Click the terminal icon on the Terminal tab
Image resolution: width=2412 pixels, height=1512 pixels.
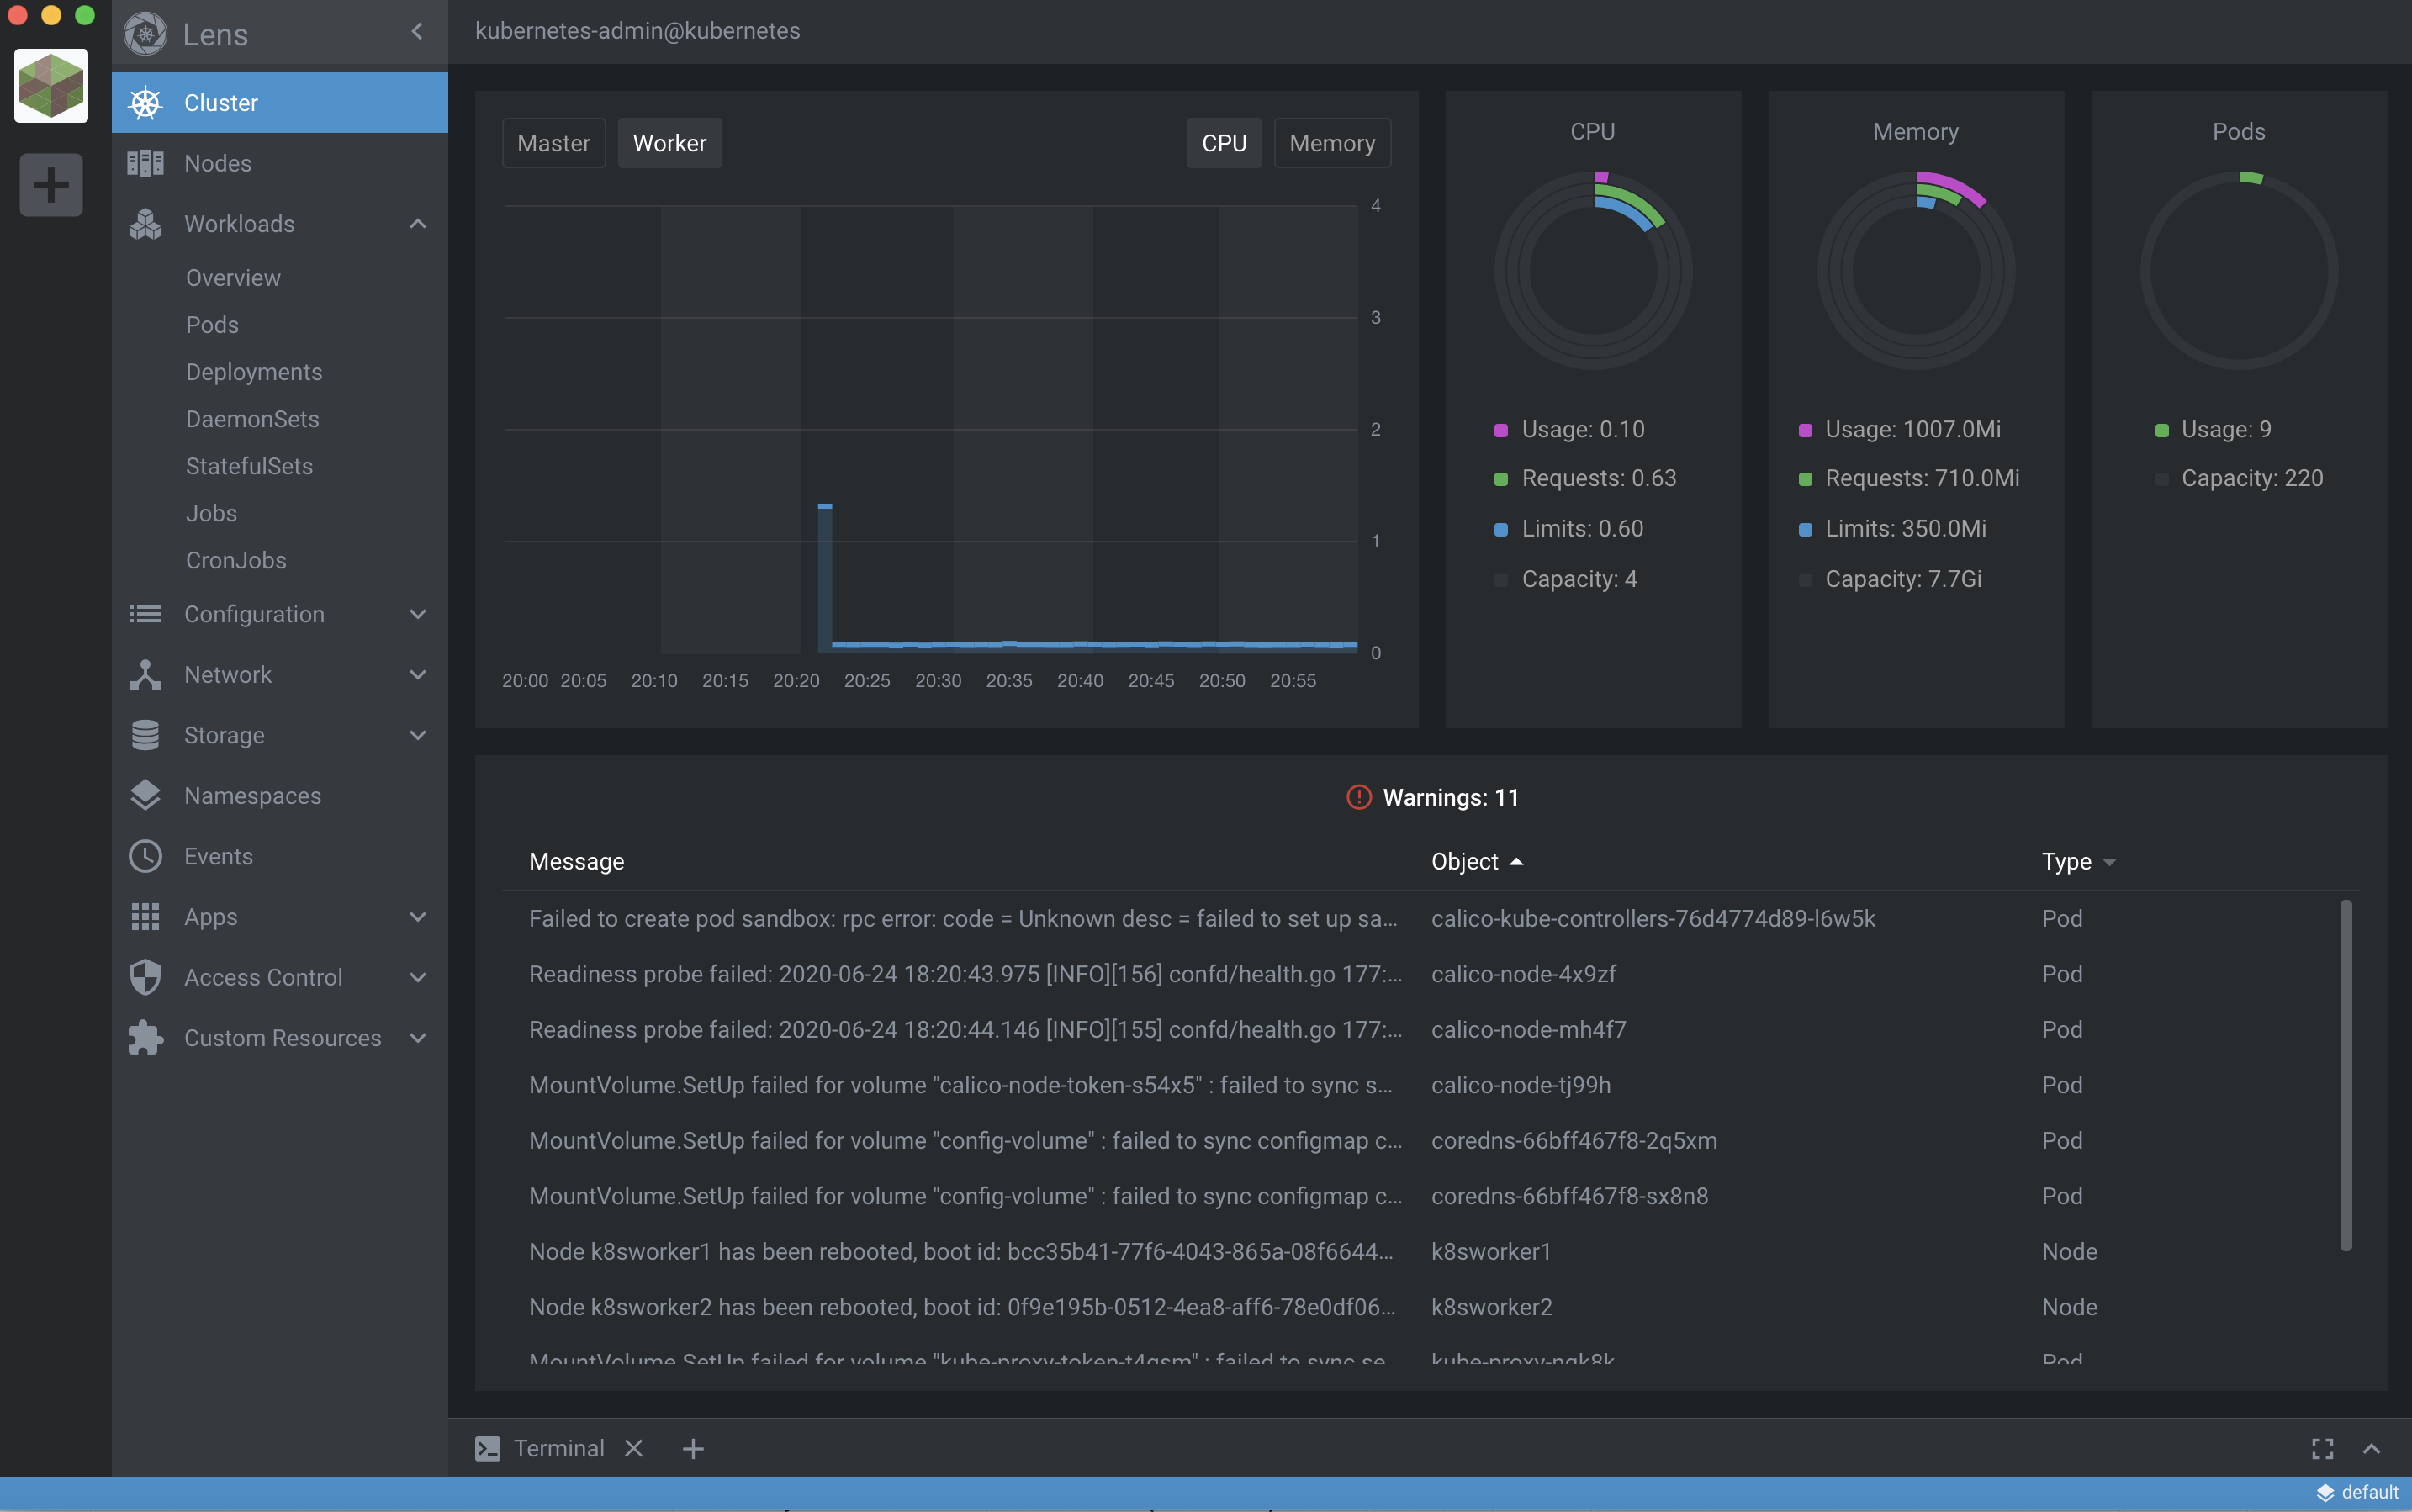[x=487, y=1447]
